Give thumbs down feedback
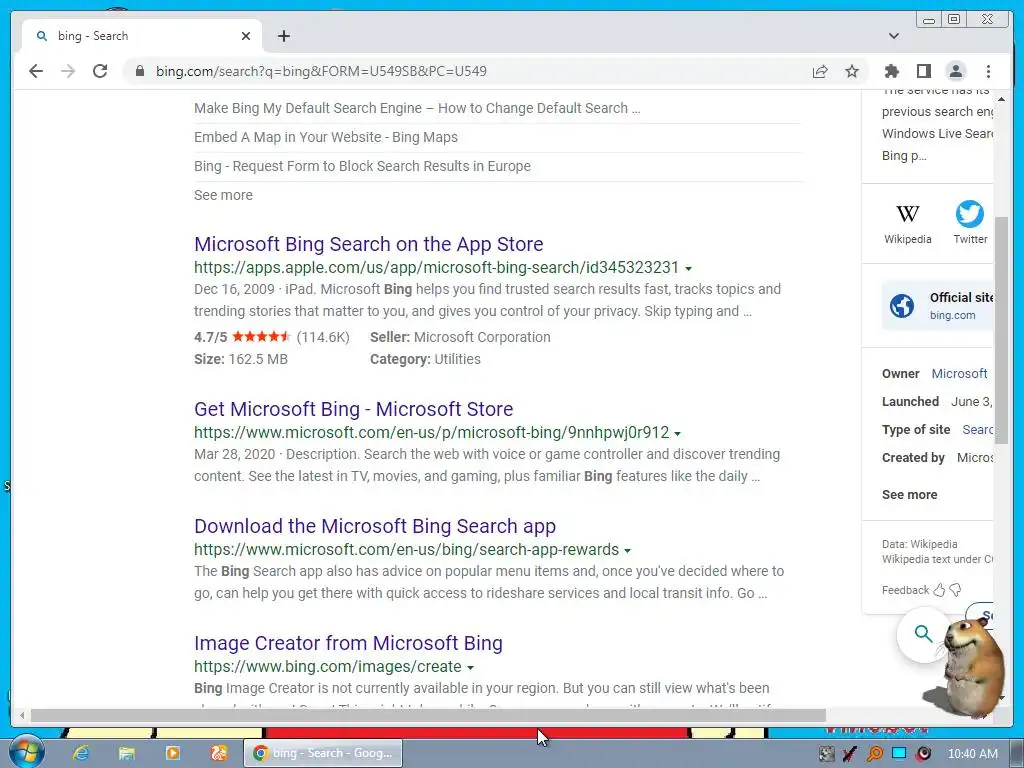Image resolution: width=1024 pixels, height=768 pixels. coord(955,590)
